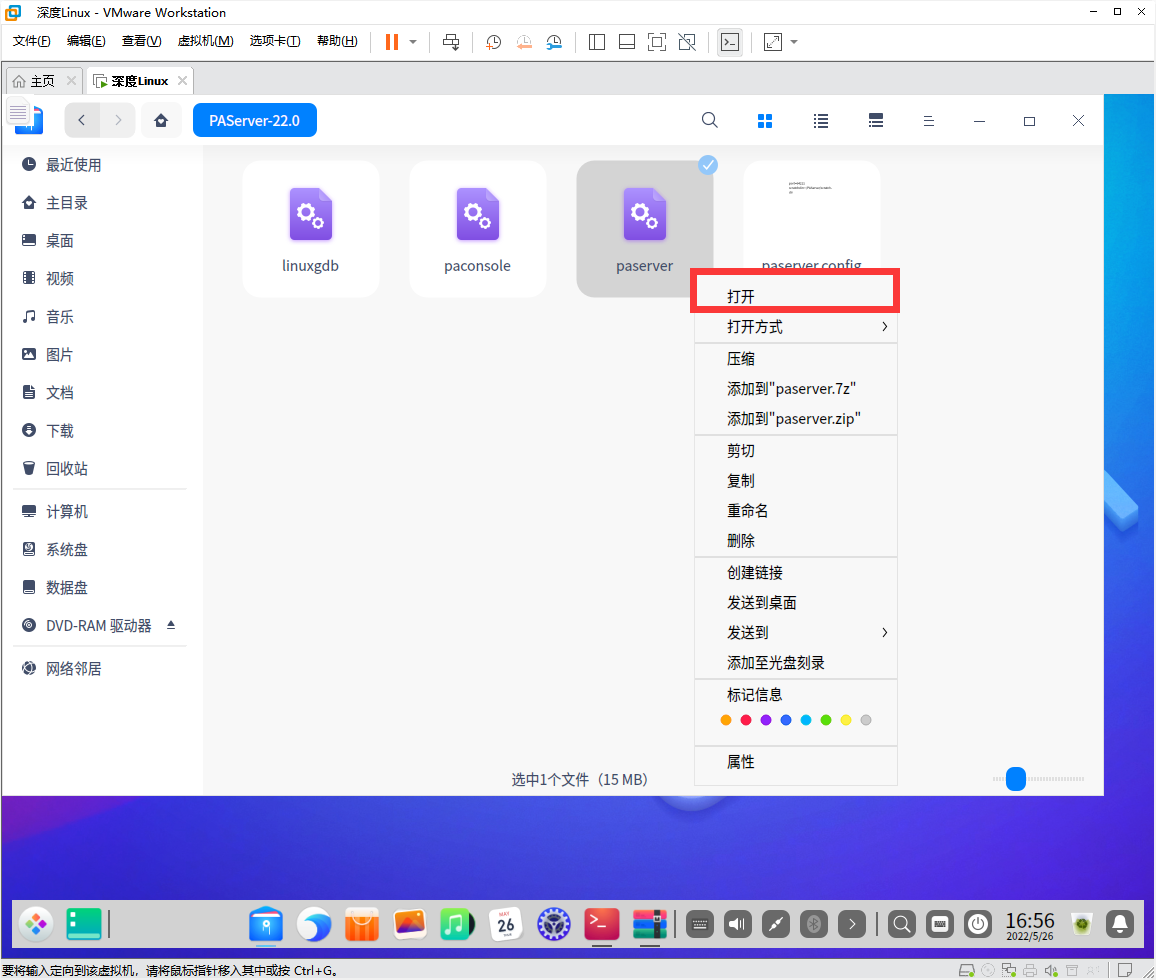Enter VMware full screen mode
The height and width of the screenshot is (980, 1156).
pos(656,42)
